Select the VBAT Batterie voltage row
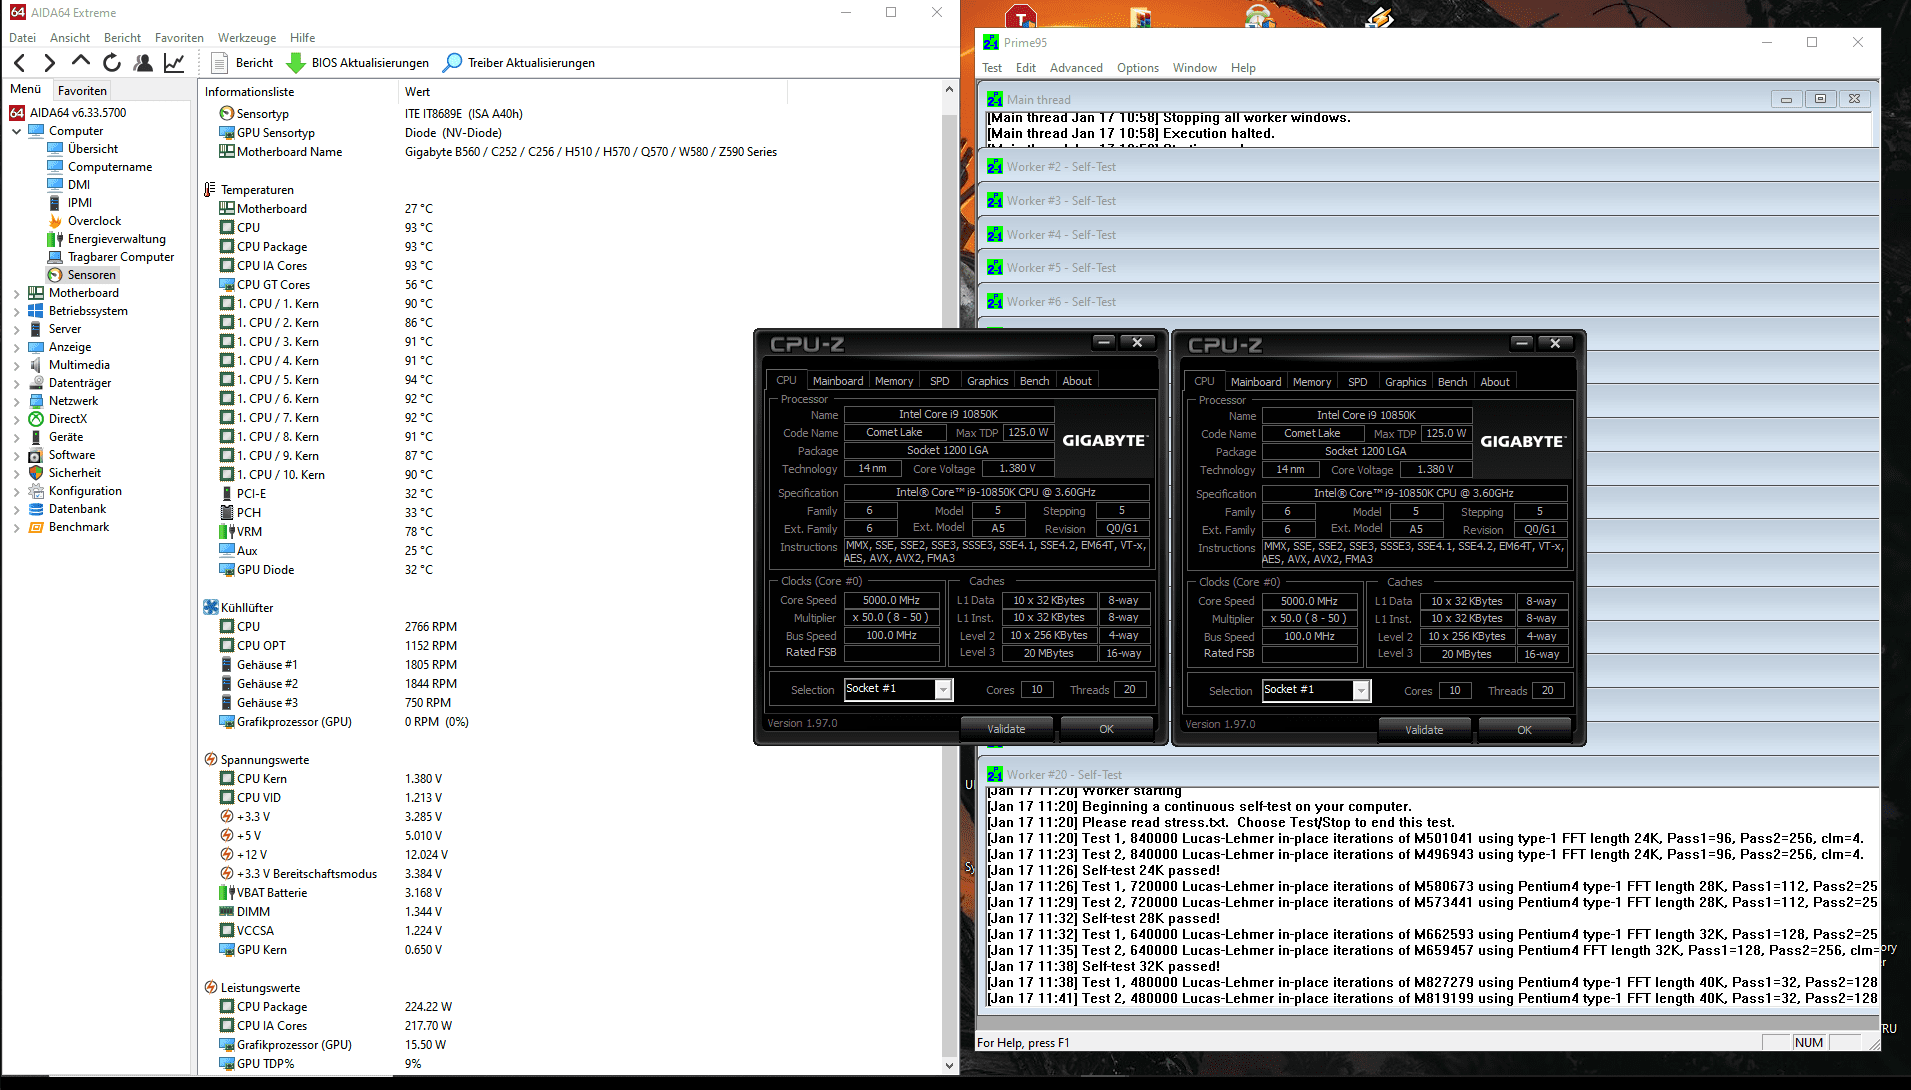The image size is (1911, 1090). (570, 893)
